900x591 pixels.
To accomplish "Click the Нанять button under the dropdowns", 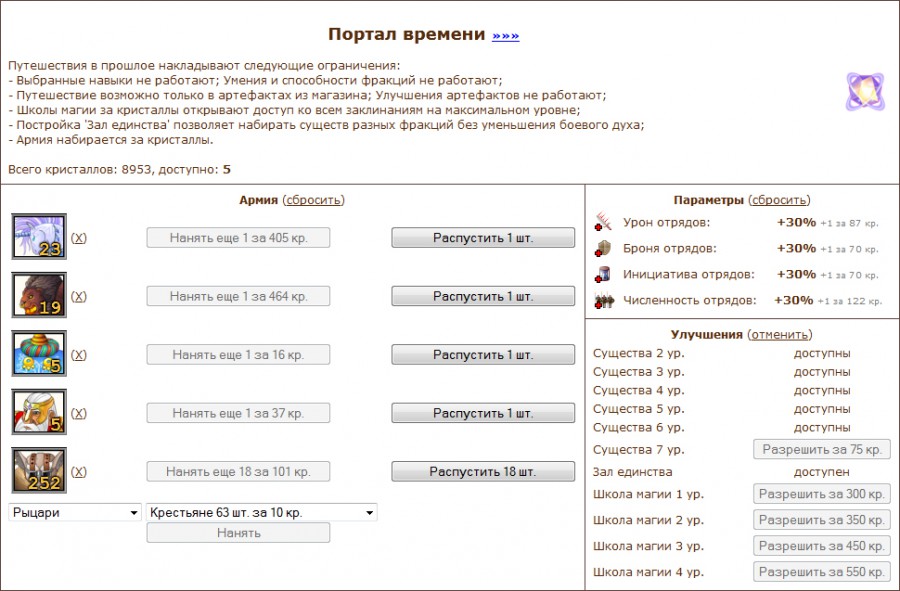I will click(238, 532).
